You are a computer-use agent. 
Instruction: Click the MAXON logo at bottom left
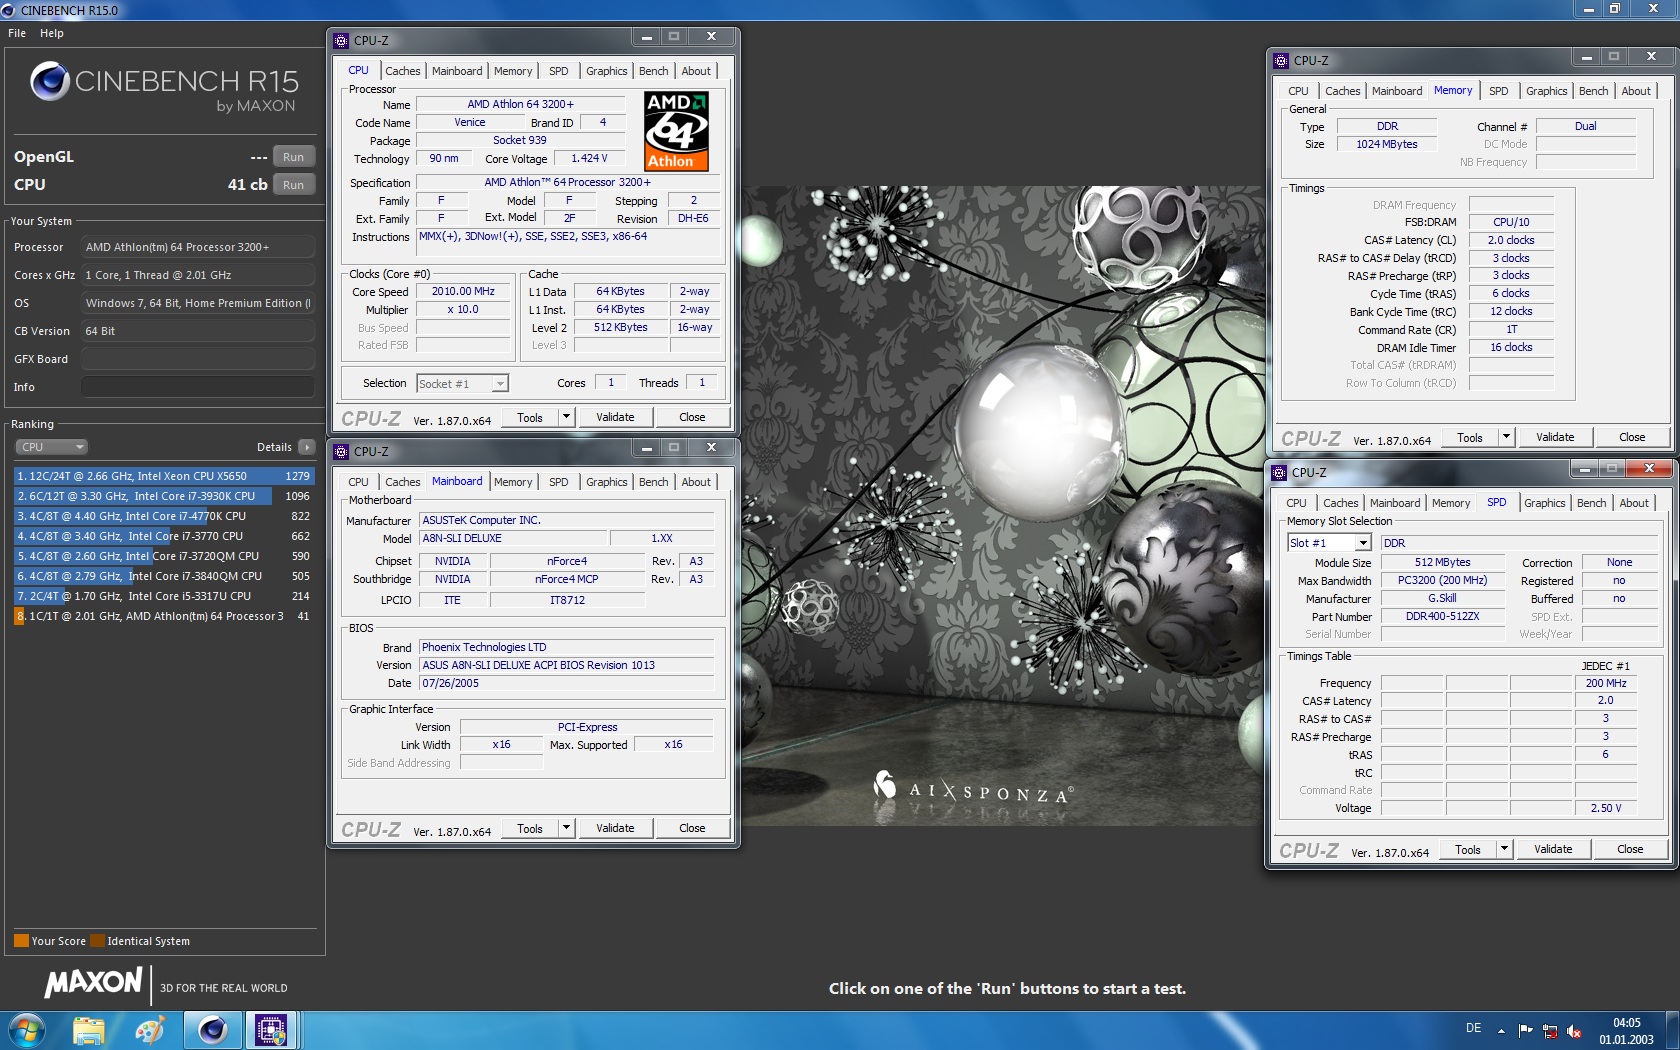[x=94, y=983]
